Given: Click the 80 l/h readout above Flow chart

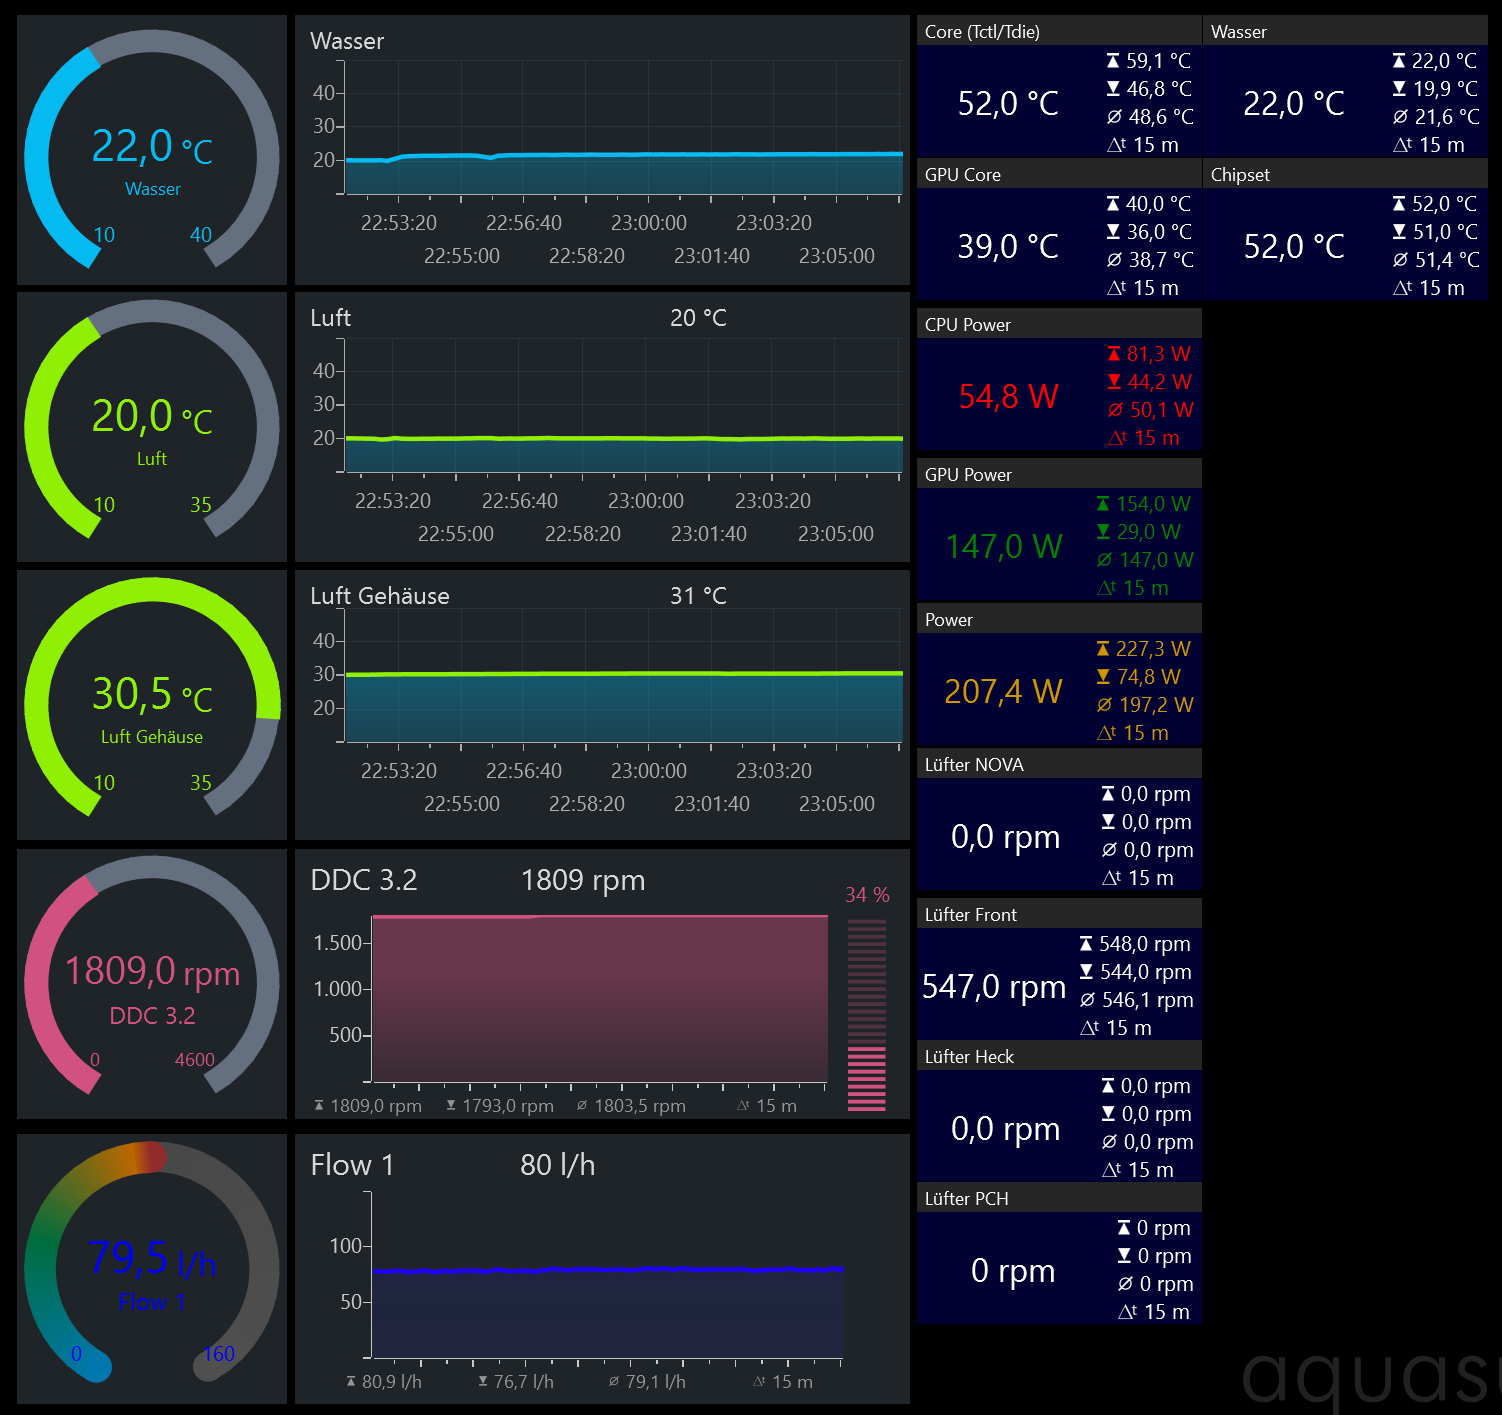Looking at the screenshot, I should 557,1165.
